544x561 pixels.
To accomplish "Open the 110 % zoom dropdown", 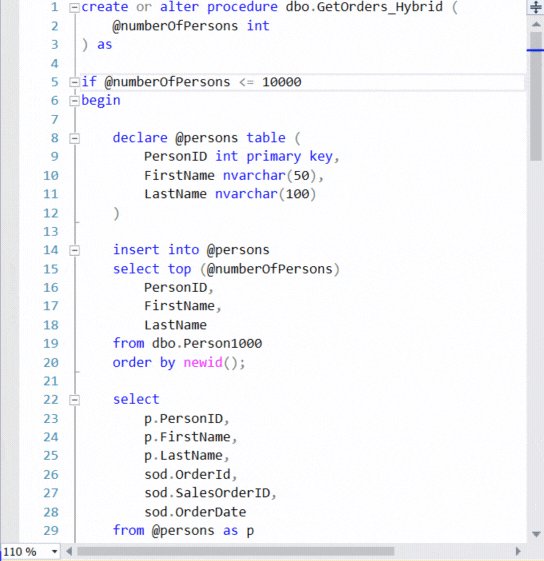I will [54, 551].
